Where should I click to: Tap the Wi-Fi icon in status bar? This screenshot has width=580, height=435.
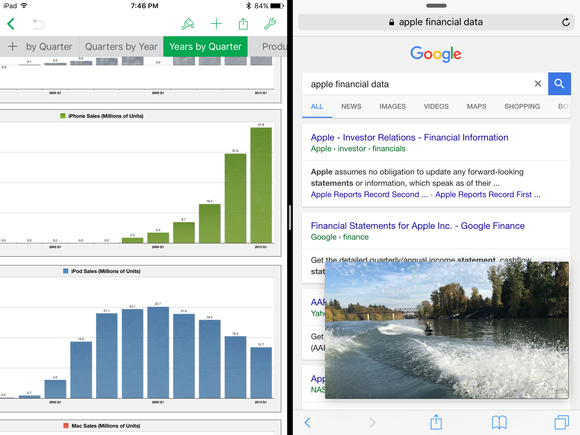pyautogui.click(x=24, y=6)
